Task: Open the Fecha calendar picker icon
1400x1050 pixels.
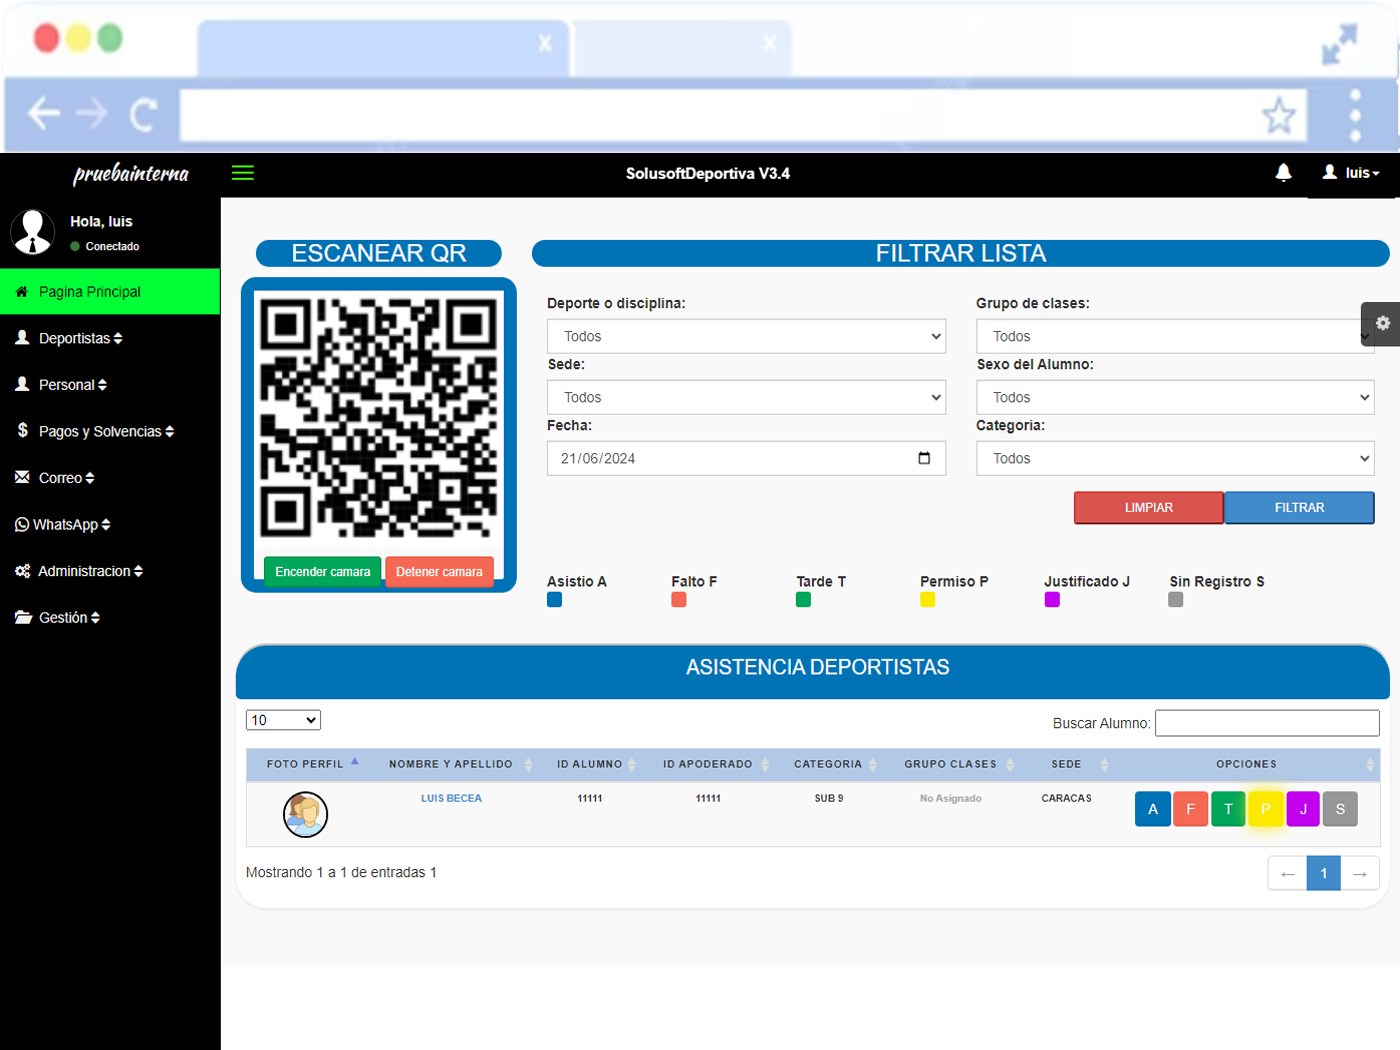Action: [924, 458]
